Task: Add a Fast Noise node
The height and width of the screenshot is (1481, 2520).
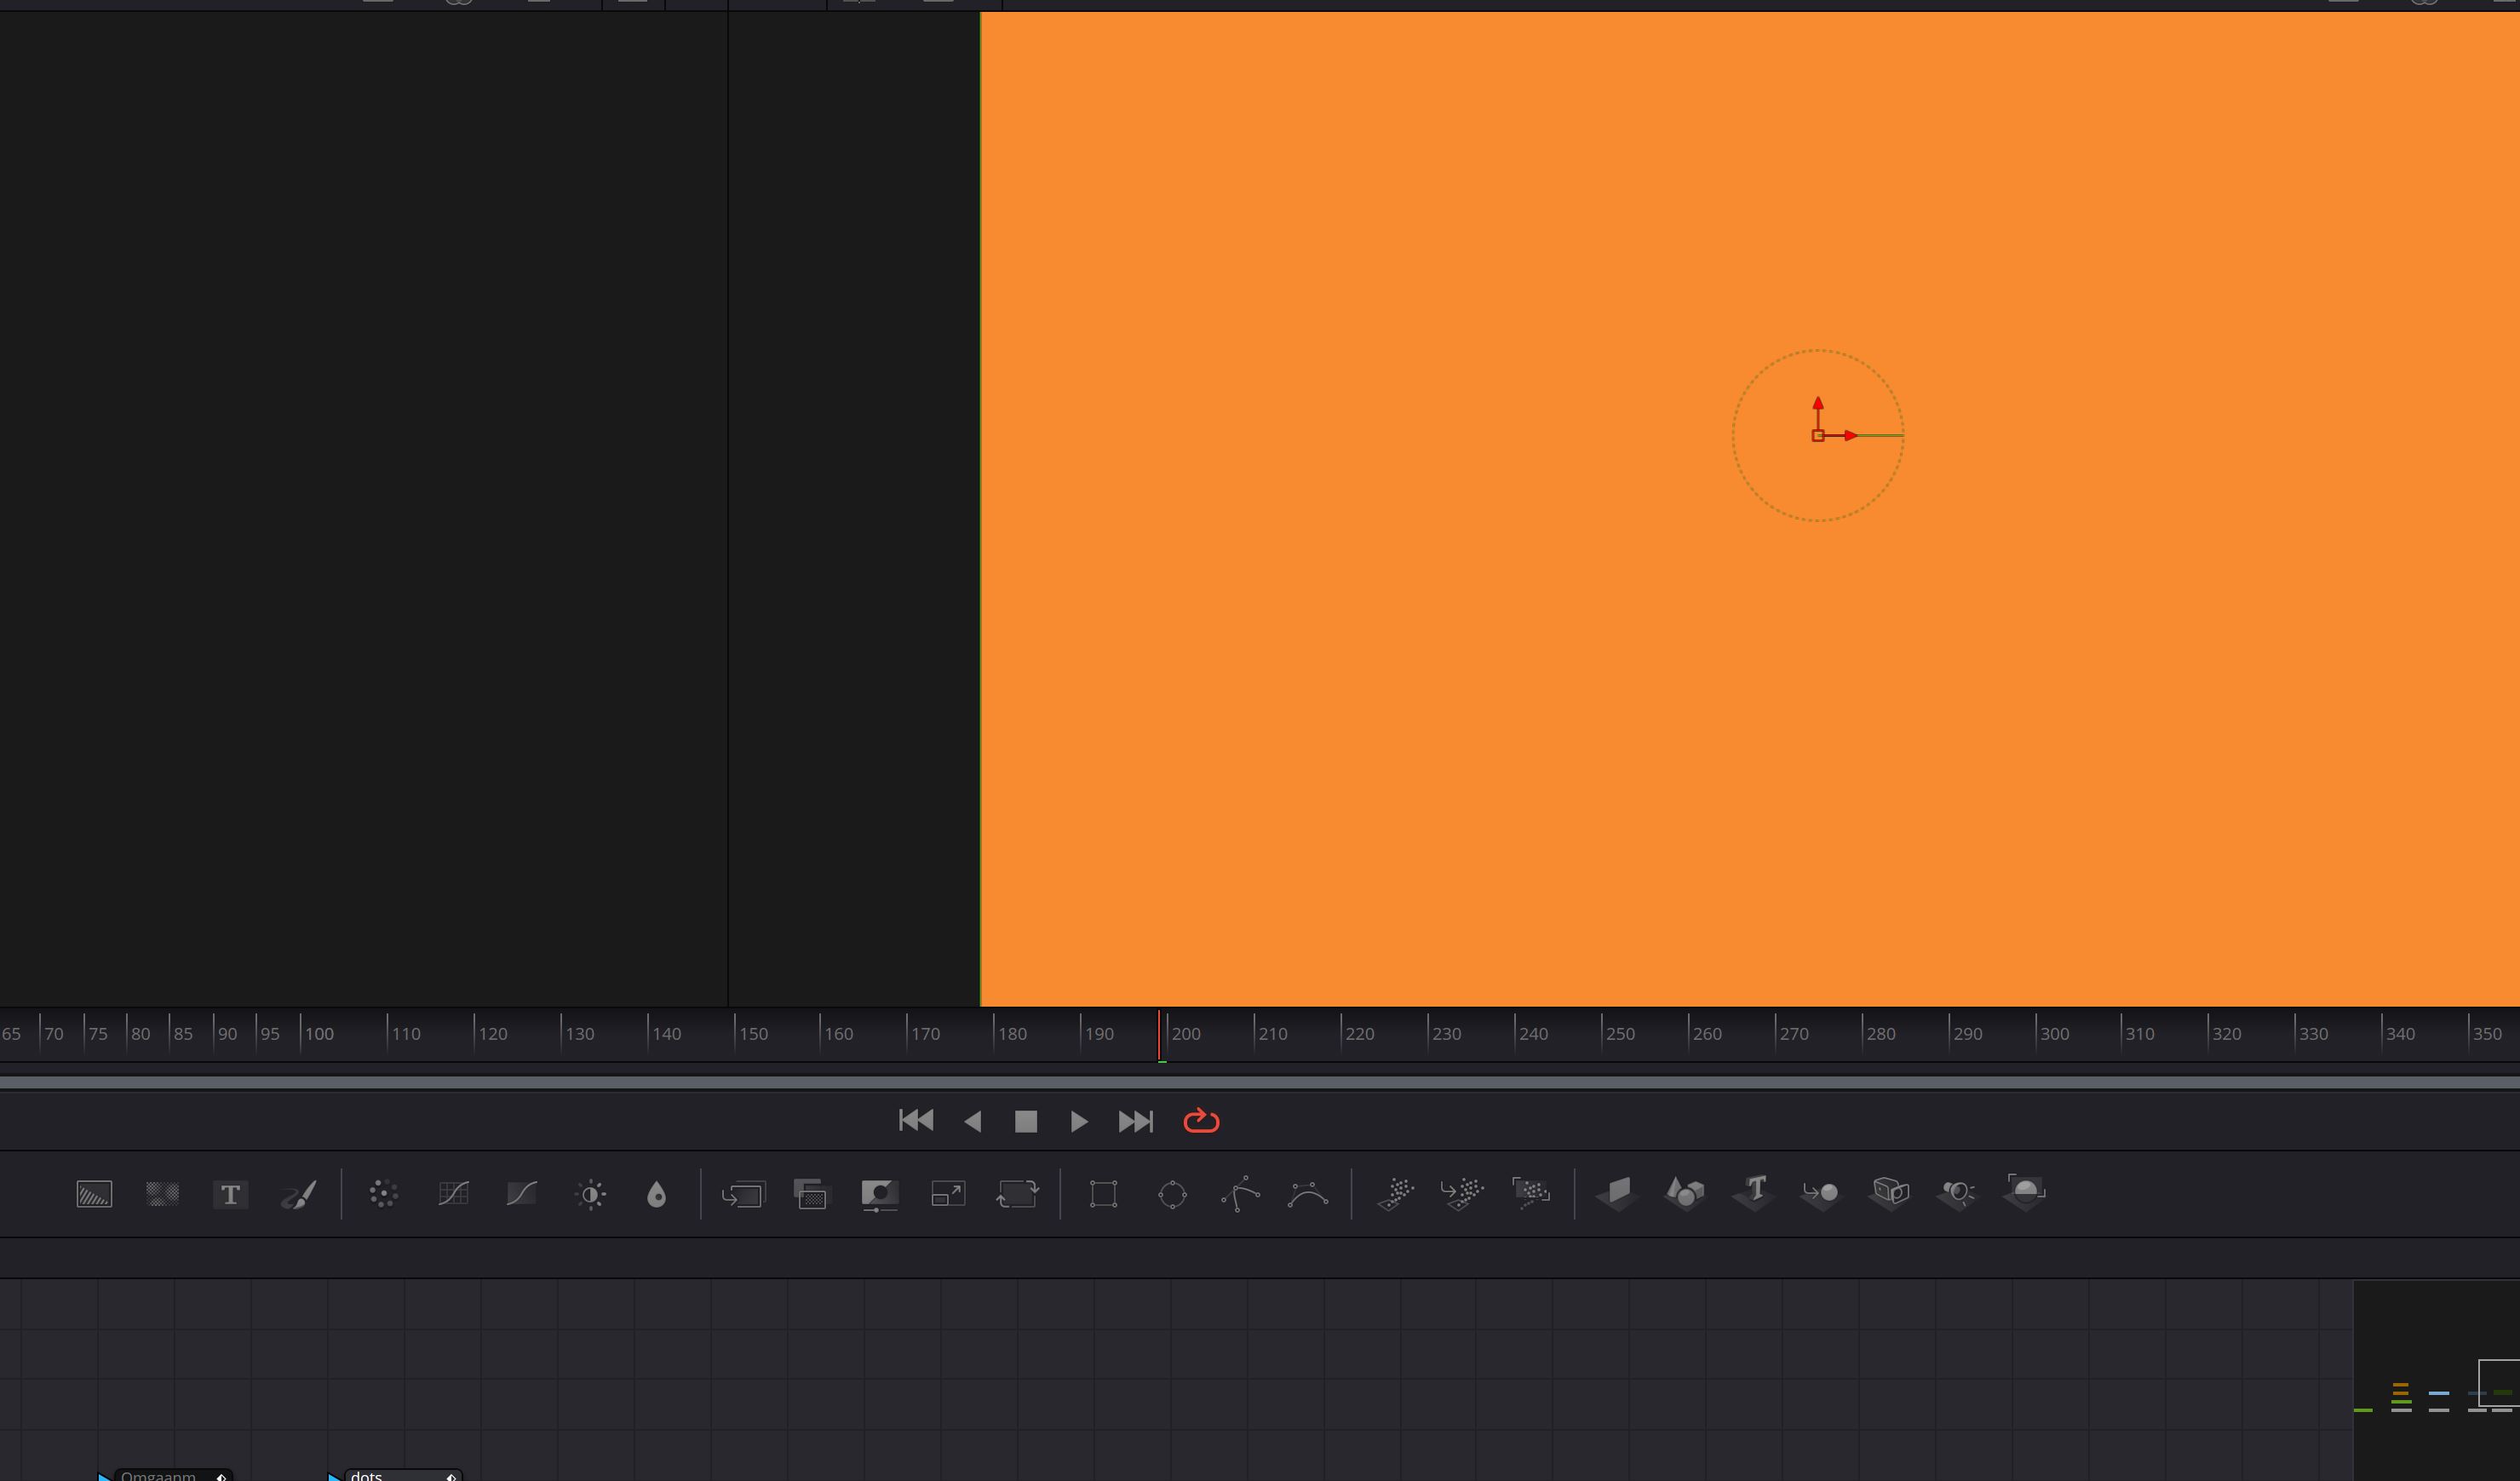Action: 162,1194
